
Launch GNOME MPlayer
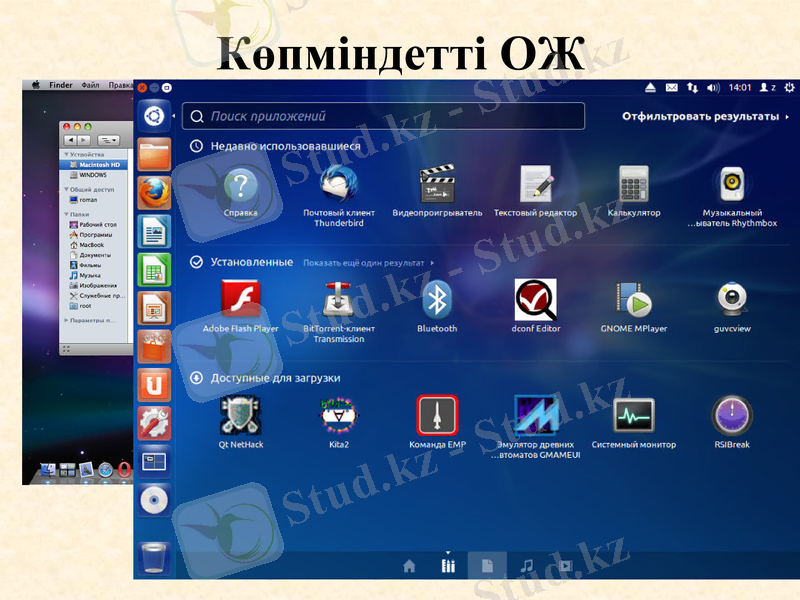pyautogui.click(x=633, y=300)
